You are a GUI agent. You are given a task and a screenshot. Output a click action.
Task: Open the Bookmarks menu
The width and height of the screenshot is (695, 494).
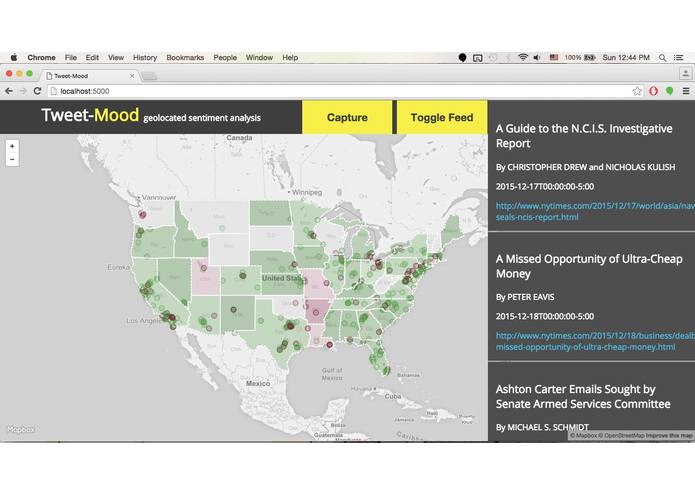[x=185, y=58]
